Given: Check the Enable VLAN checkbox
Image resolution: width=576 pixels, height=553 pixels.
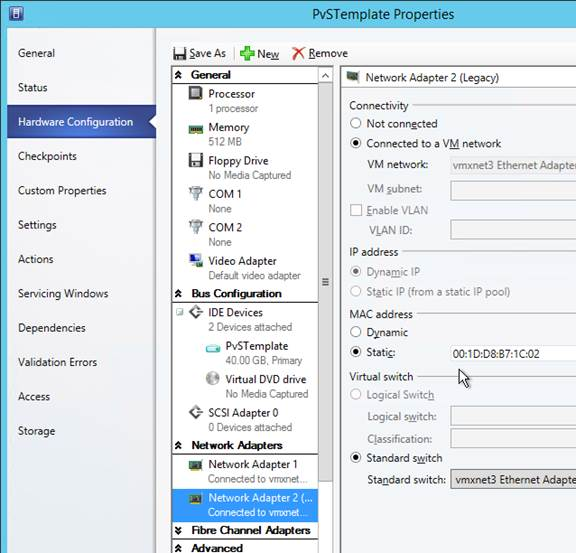Looking at the screenshot, I should coord(356,210).
